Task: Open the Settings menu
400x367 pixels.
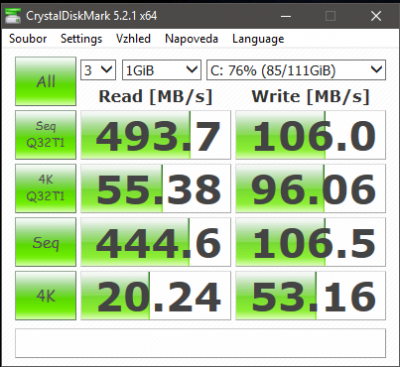Action: click(81, 39)
